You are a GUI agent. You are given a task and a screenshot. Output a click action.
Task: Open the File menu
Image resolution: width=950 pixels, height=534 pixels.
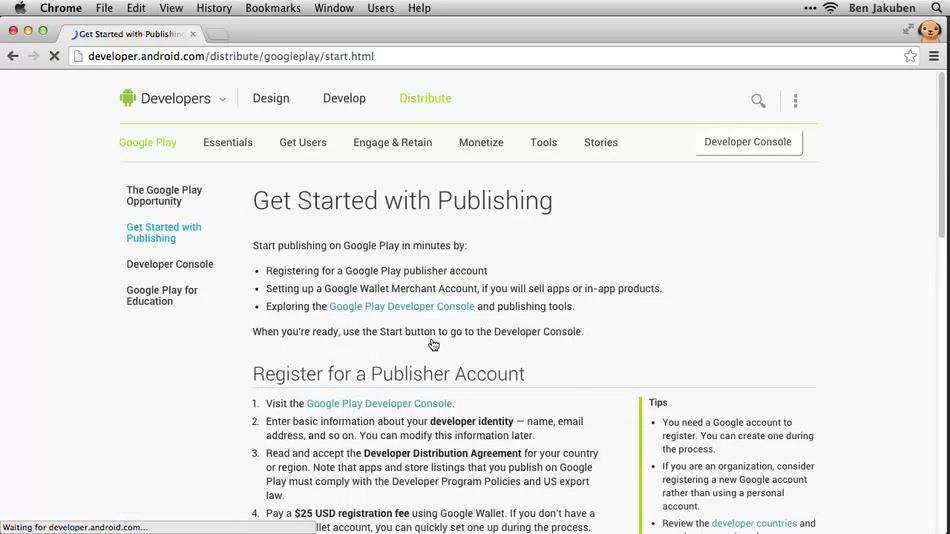pos(104,8)
